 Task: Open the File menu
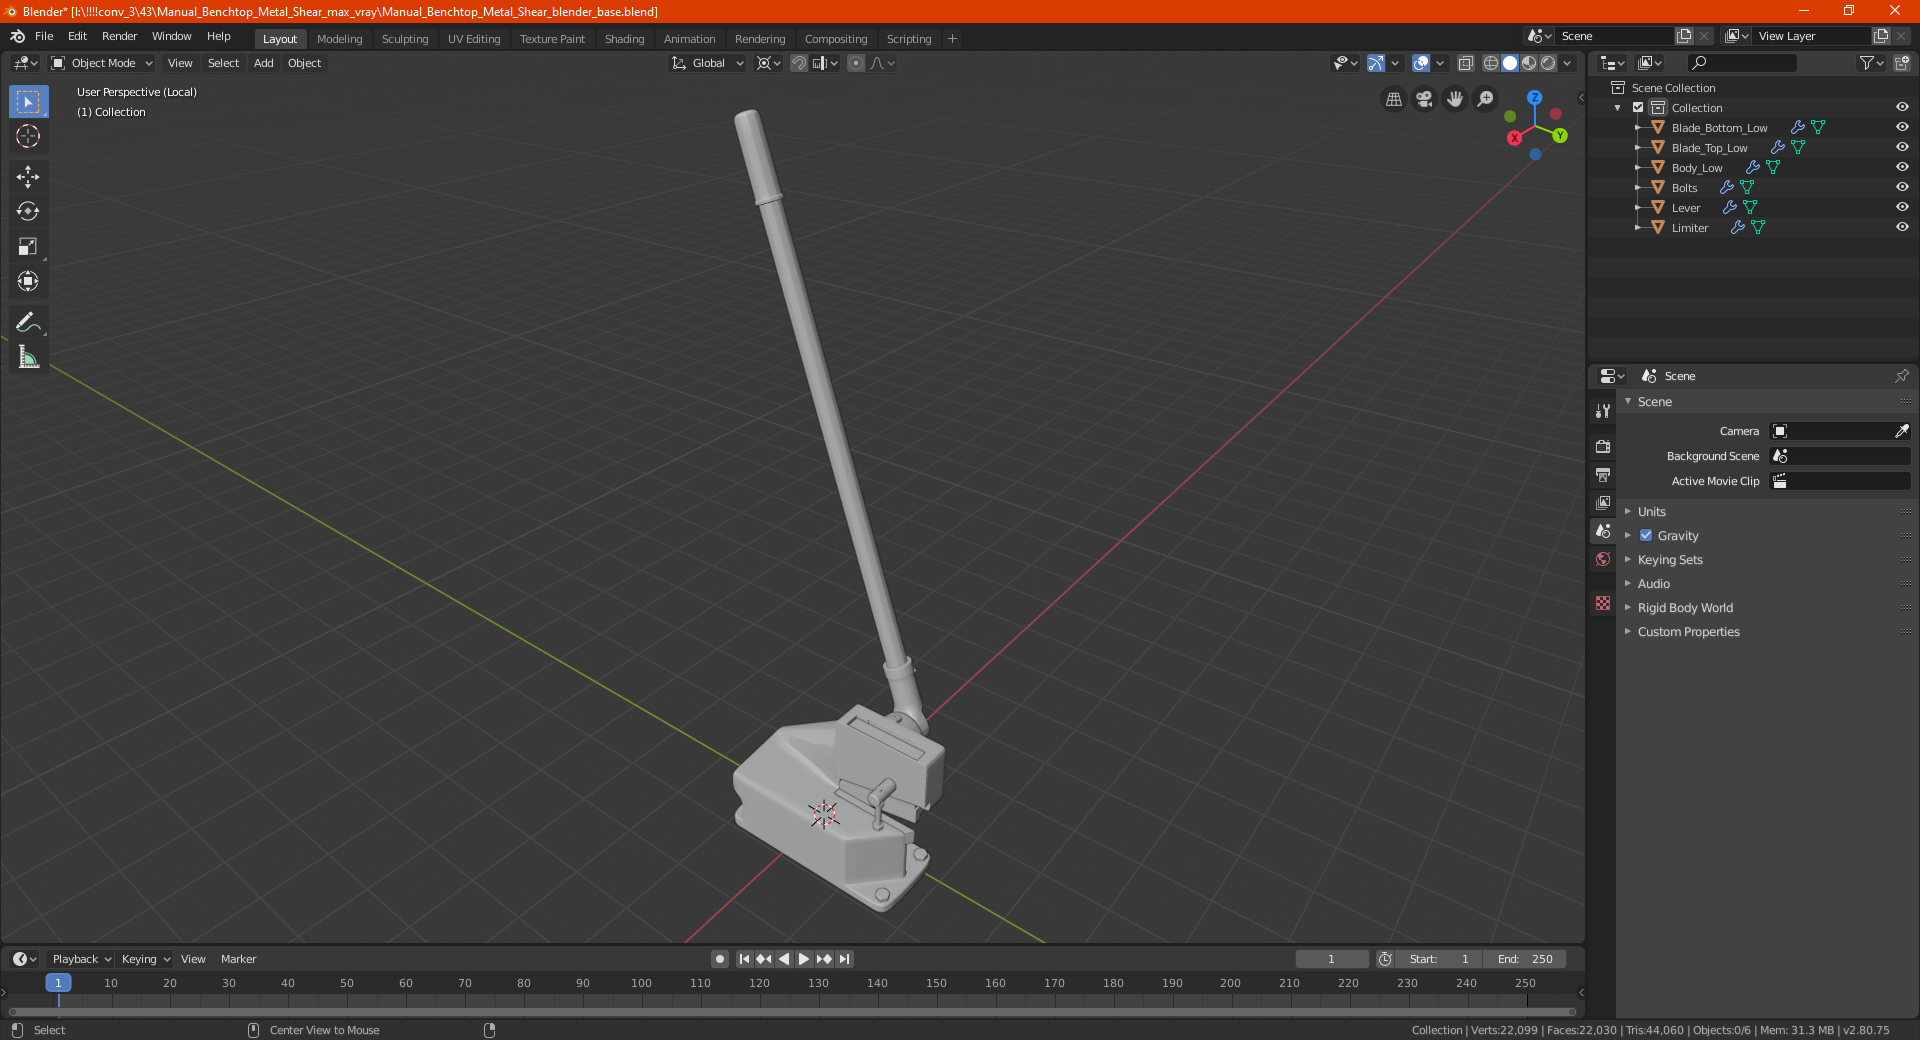pyautogui.click(x=44, y=36)
